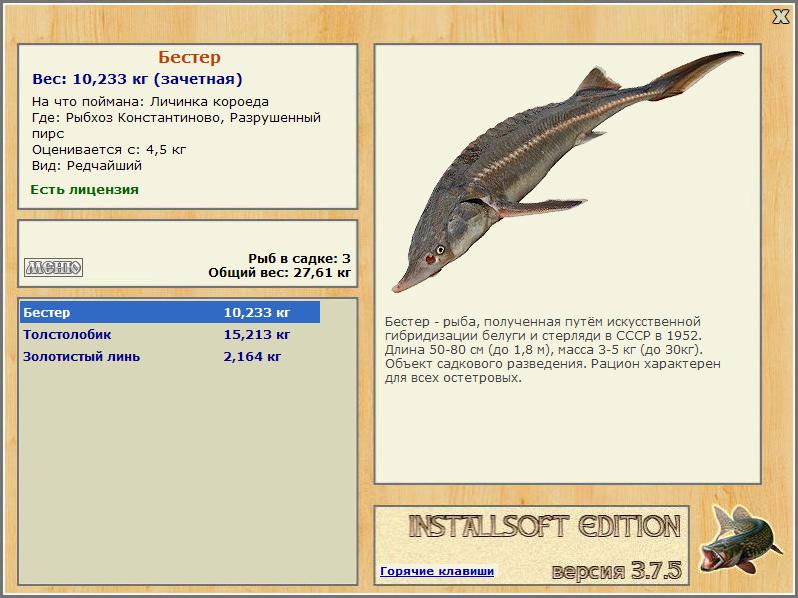The image size is (798, 598).
Task: Click the 15,213 кг weight entry
Action: (x=256, y=334)
